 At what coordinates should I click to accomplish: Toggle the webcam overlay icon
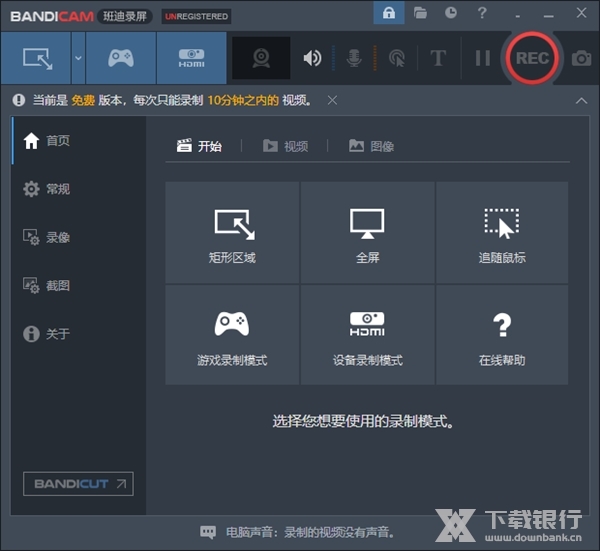click(261, 58)
